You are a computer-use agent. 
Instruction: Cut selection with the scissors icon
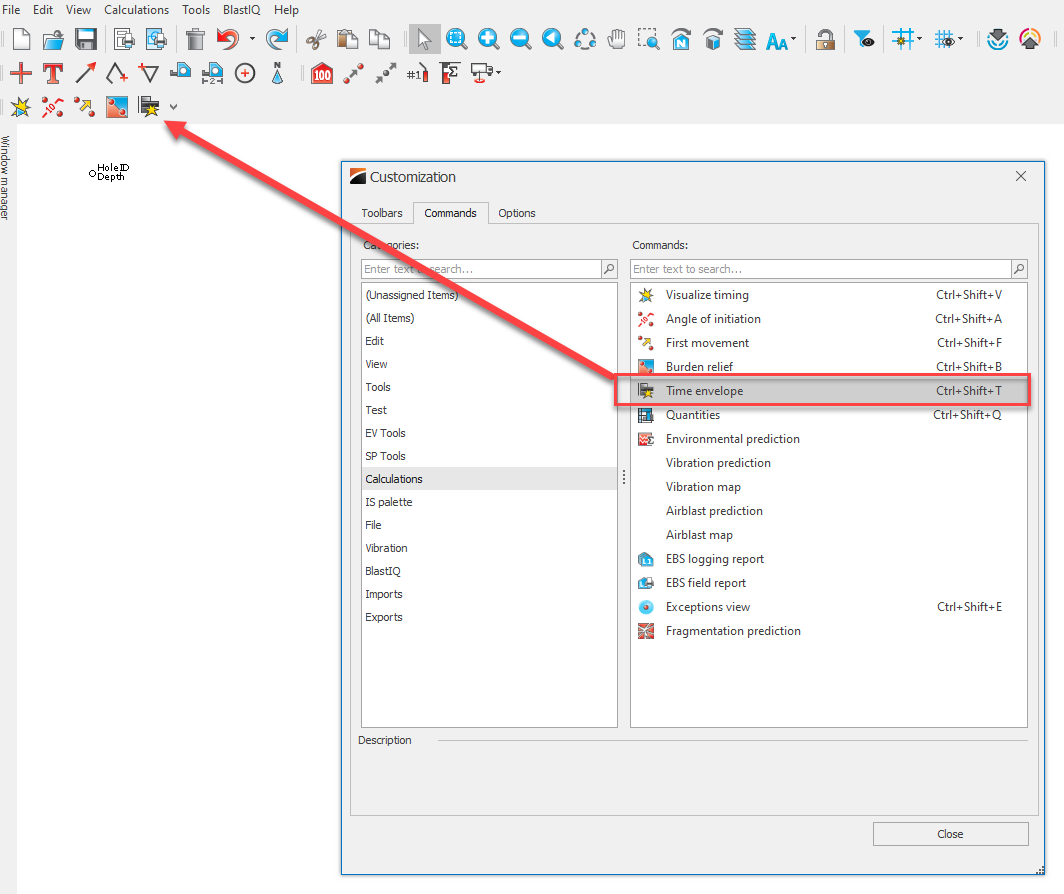coord(316,39)
